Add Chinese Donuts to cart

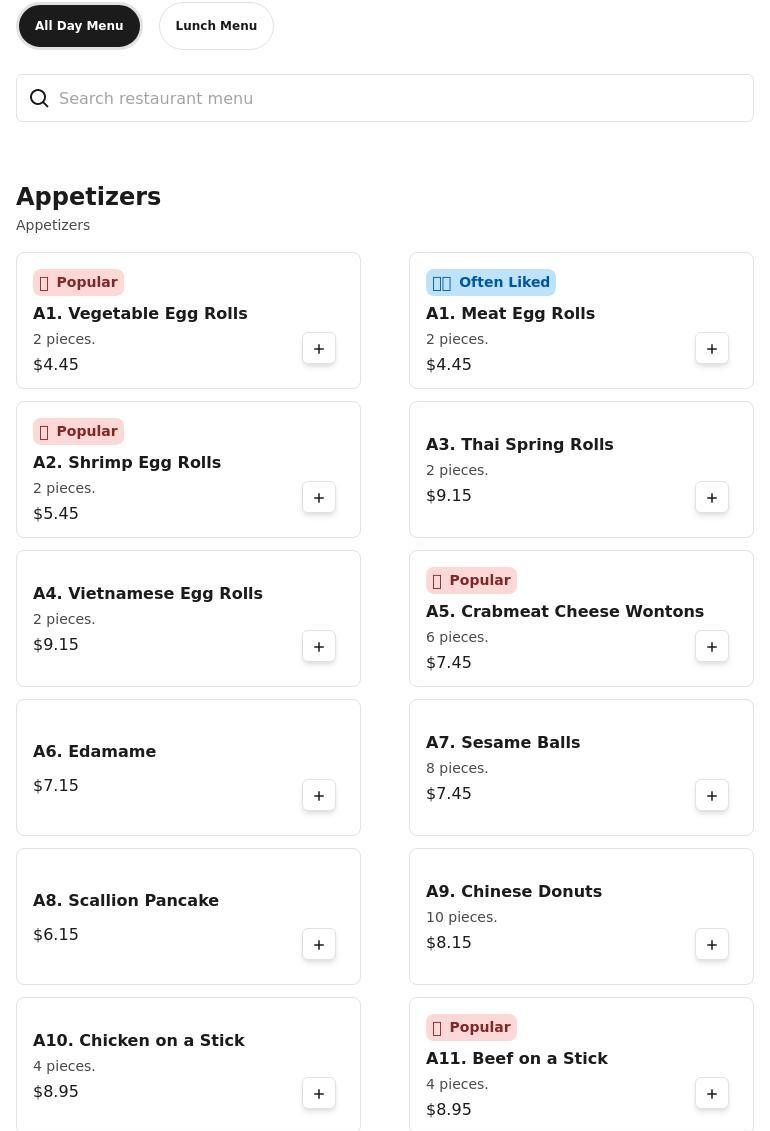pyautogui.click(x=712, y=945)
